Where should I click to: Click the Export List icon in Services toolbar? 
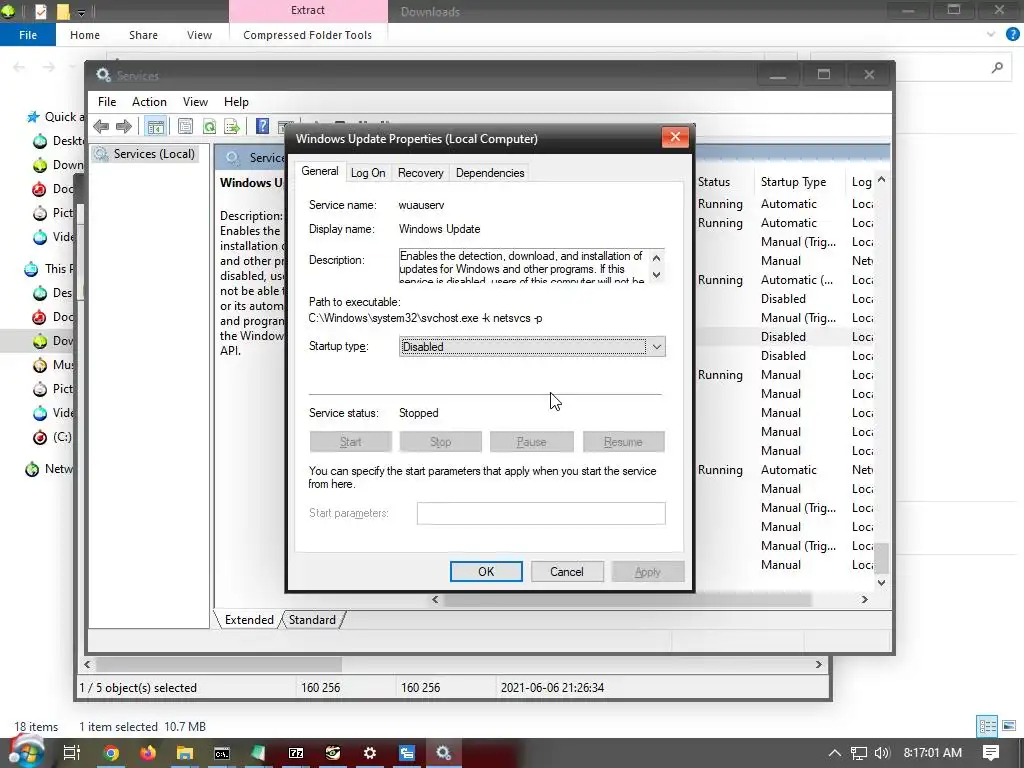pos(232,126)
